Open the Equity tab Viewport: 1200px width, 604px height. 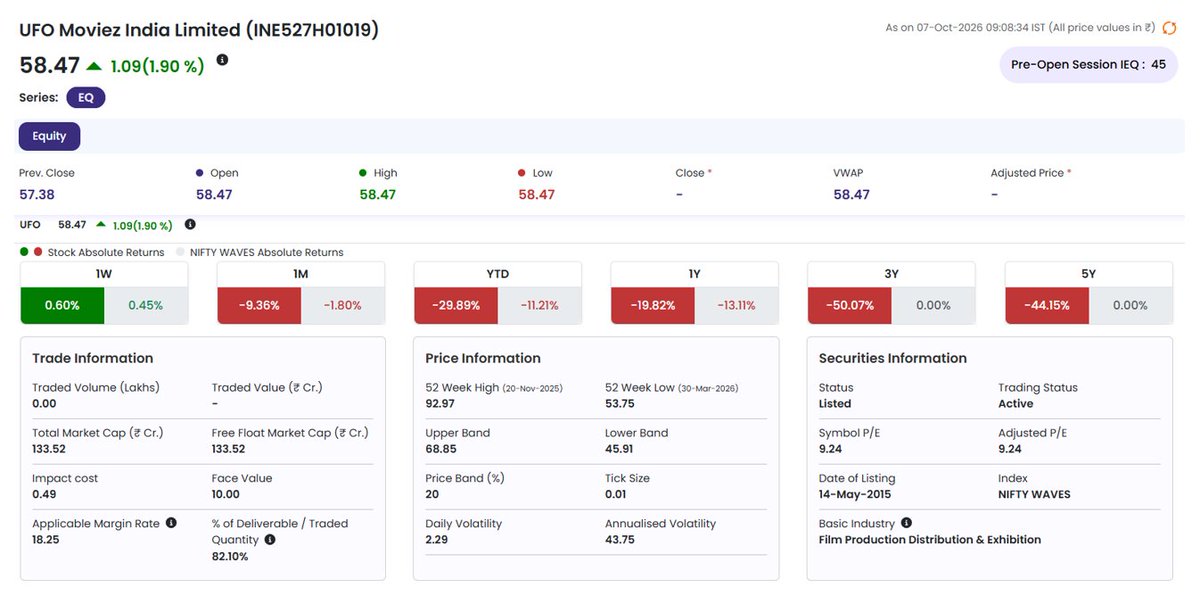click(49, 136)
